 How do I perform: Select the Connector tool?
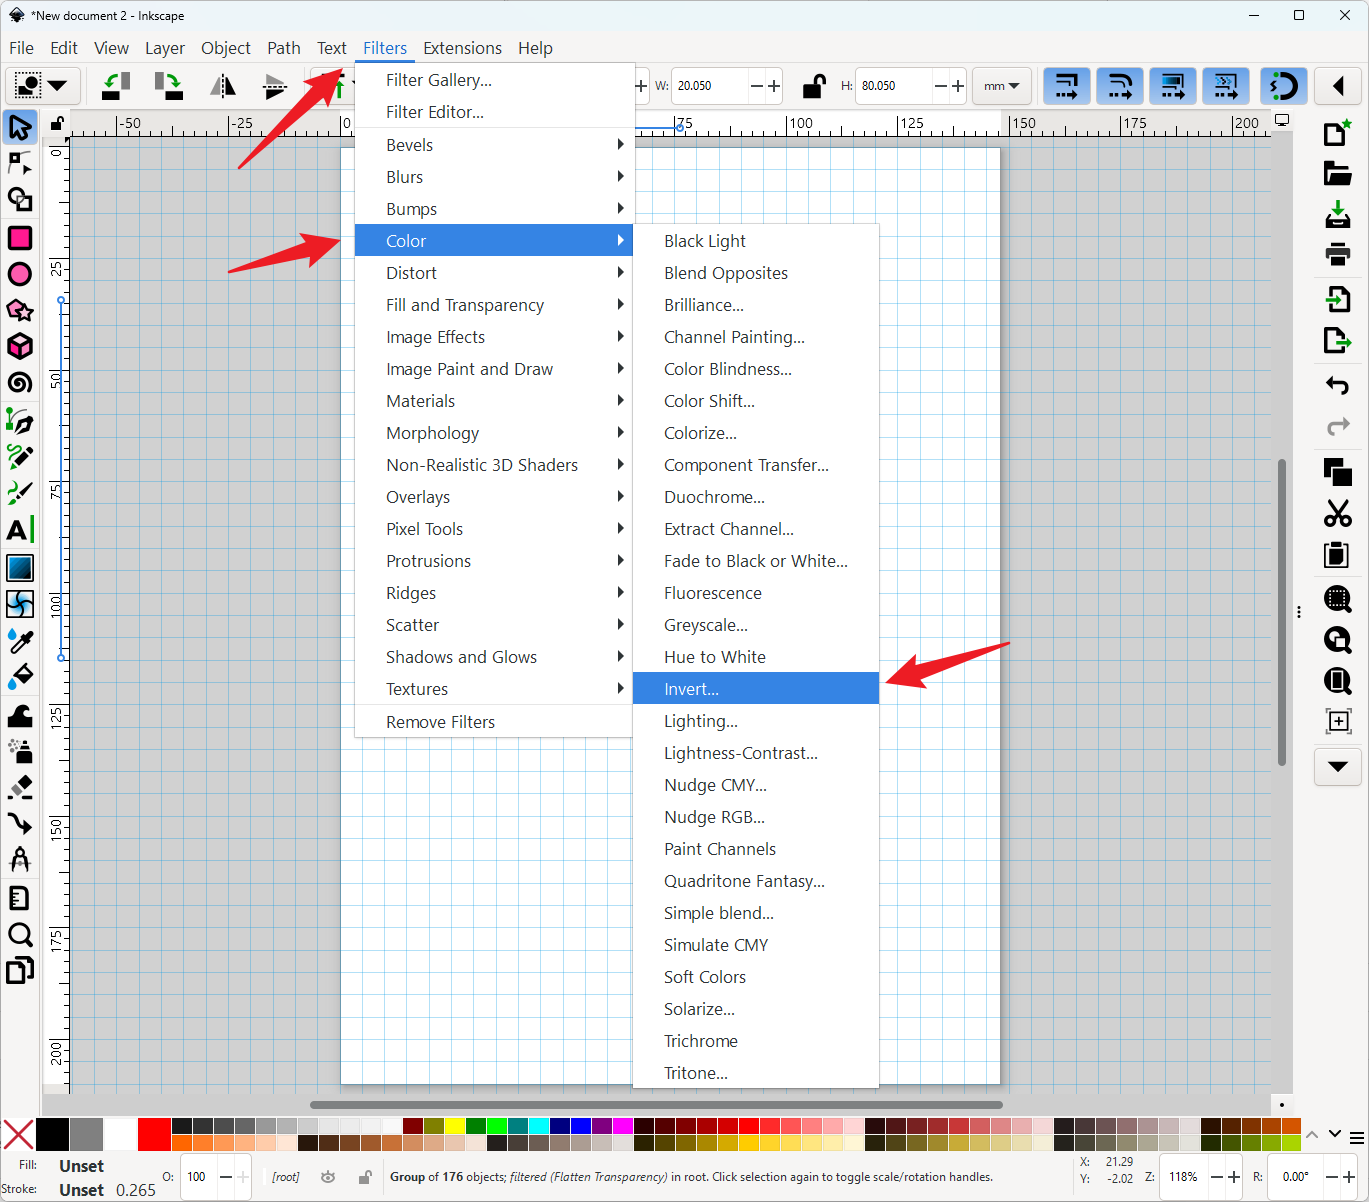coord(20,823)
